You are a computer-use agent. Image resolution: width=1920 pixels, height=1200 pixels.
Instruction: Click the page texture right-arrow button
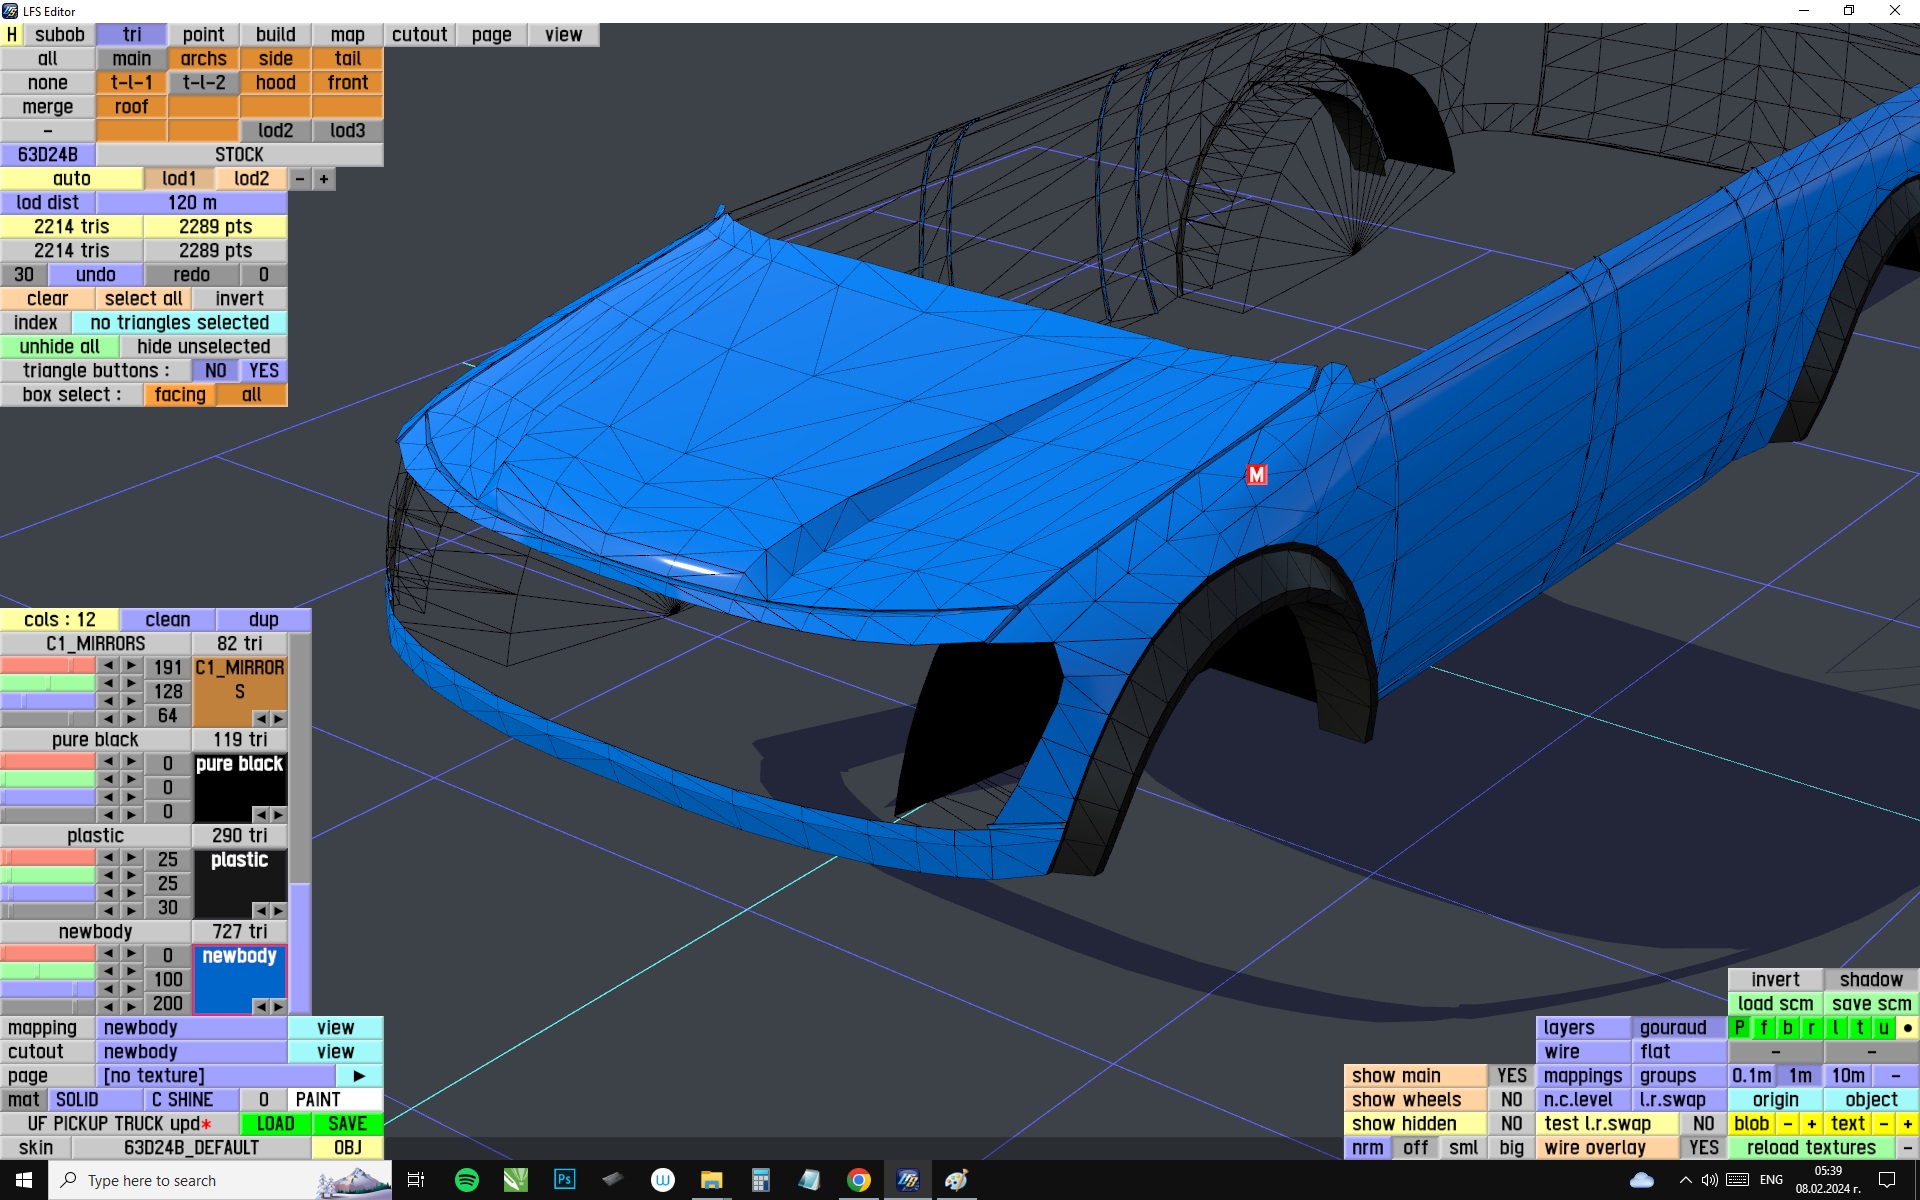[359, 1076]
